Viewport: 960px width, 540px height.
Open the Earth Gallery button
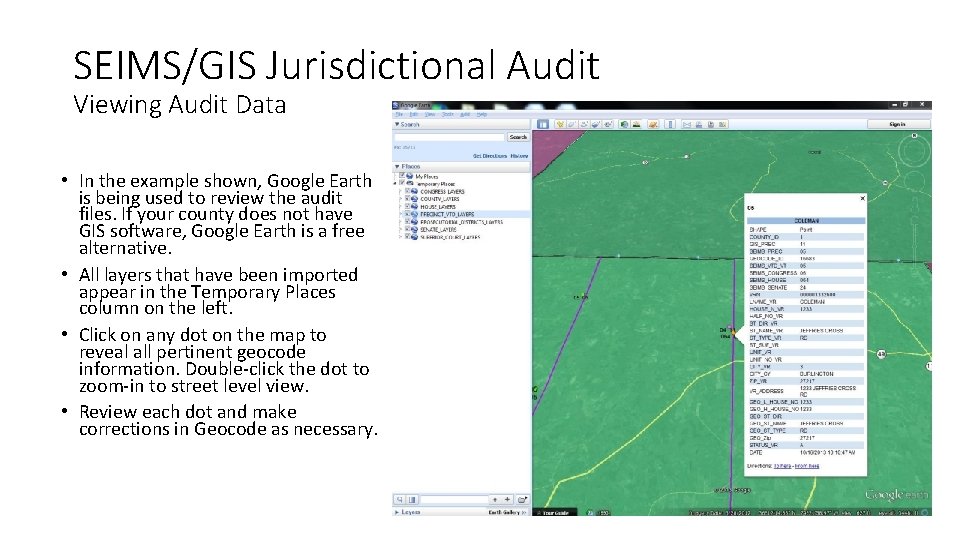coord(507,512)
